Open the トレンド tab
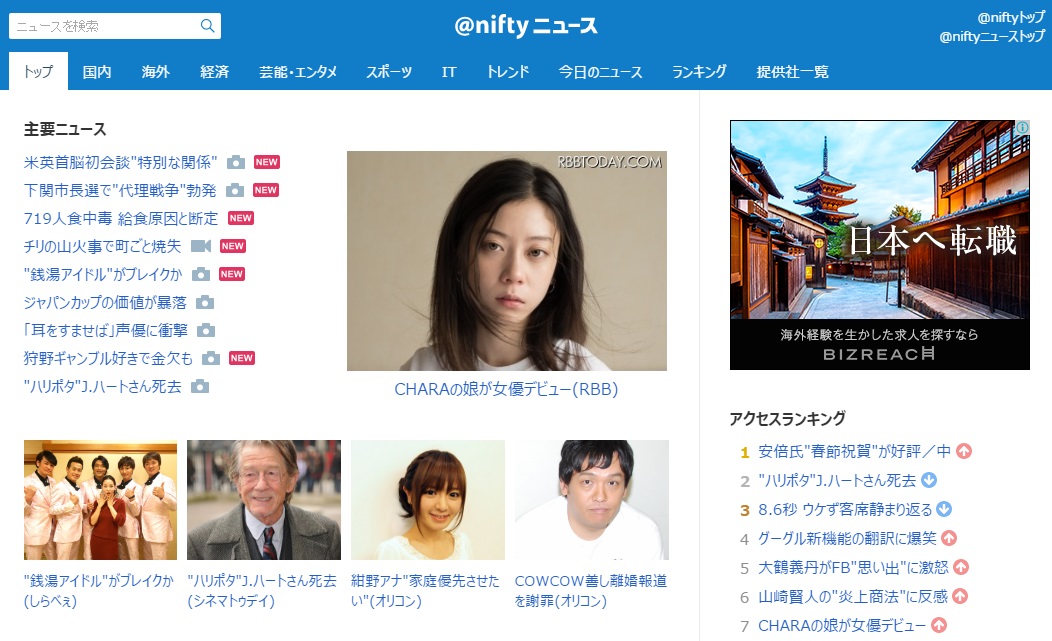This screenshot has width=1052, height=641. tap(508, 72)
